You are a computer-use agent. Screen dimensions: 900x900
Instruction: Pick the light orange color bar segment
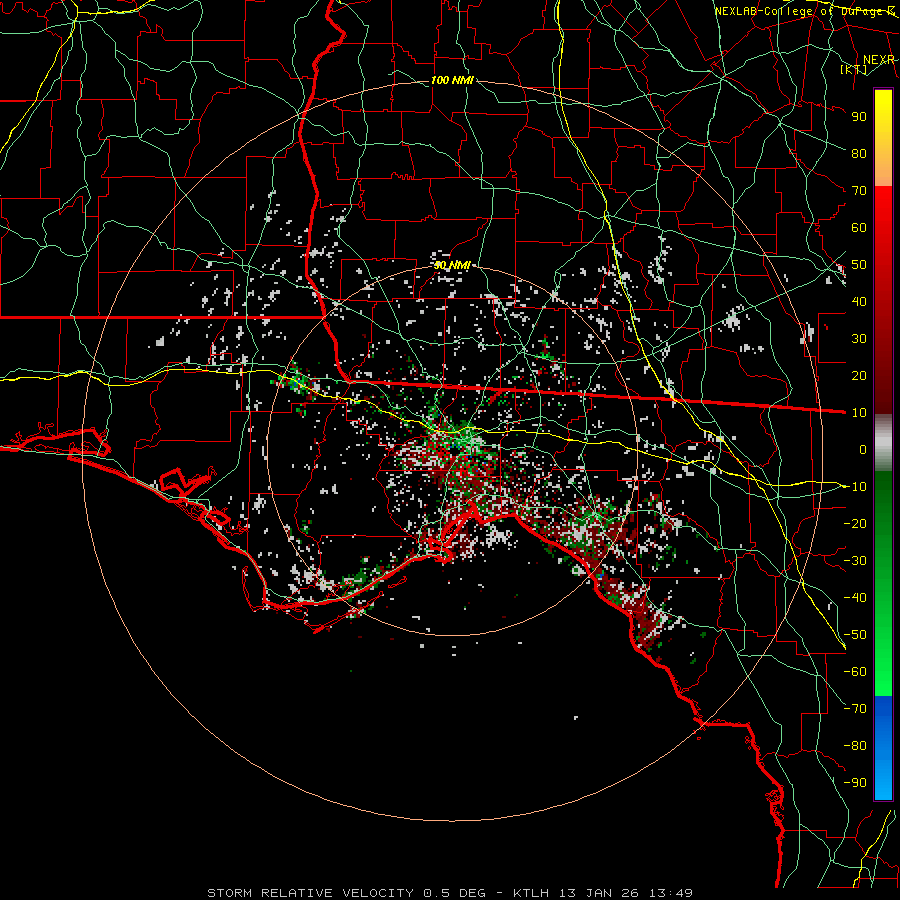[x=883, y=167]
